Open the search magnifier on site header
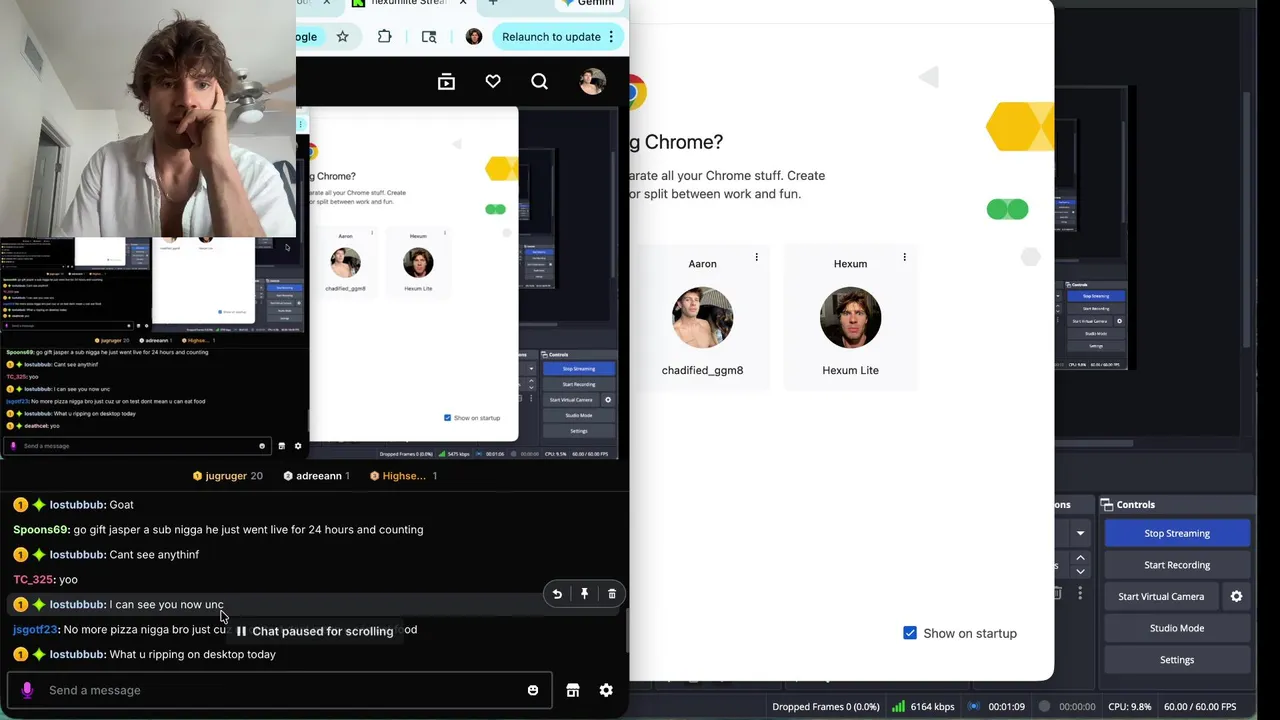The height and width of the screenshot is (720, 1280). pyautogui.click(x=539, y=82)
